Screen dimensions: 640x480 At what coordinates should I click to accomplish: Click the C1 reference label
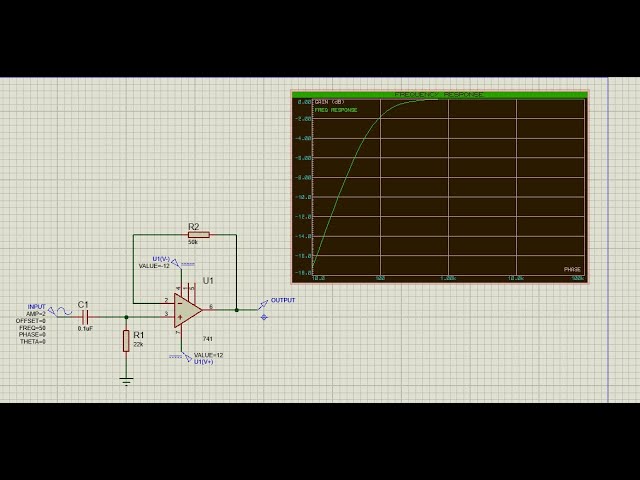point(83,304)
